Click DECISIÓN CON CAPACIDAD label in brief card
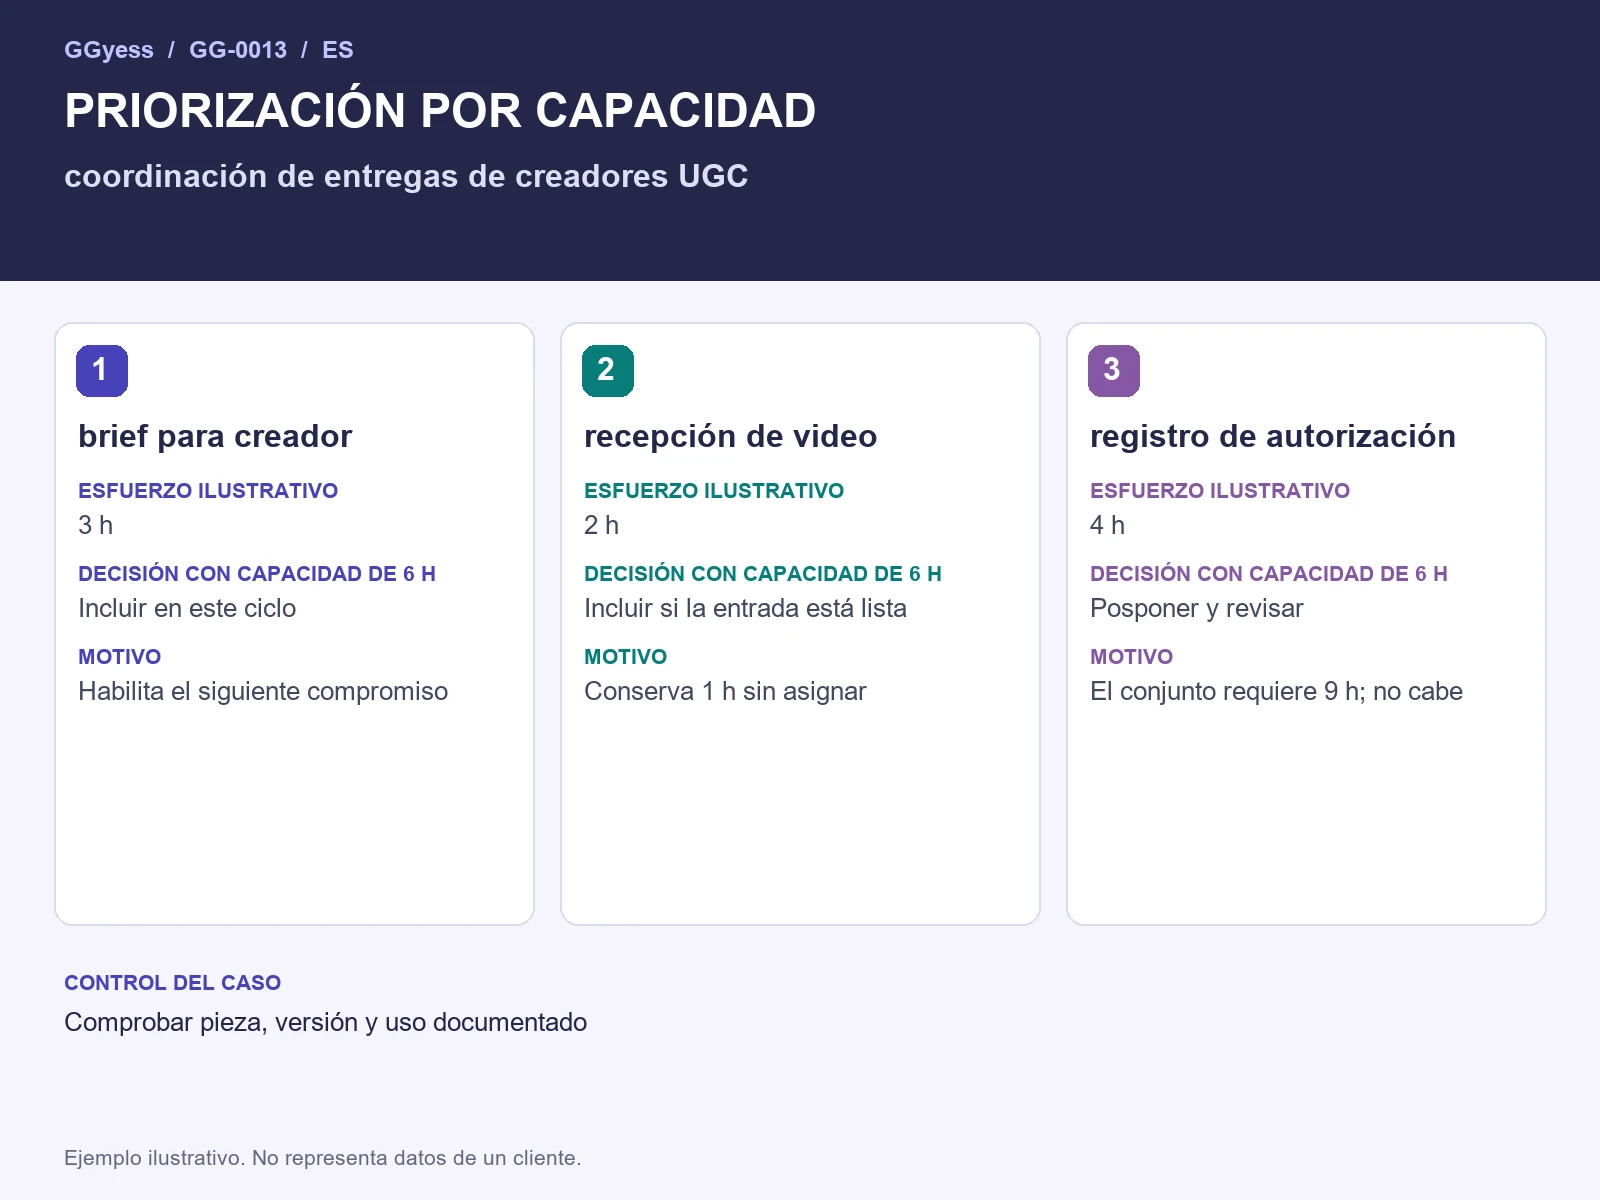The image size is (1600, 1200). tap(257, 574)
